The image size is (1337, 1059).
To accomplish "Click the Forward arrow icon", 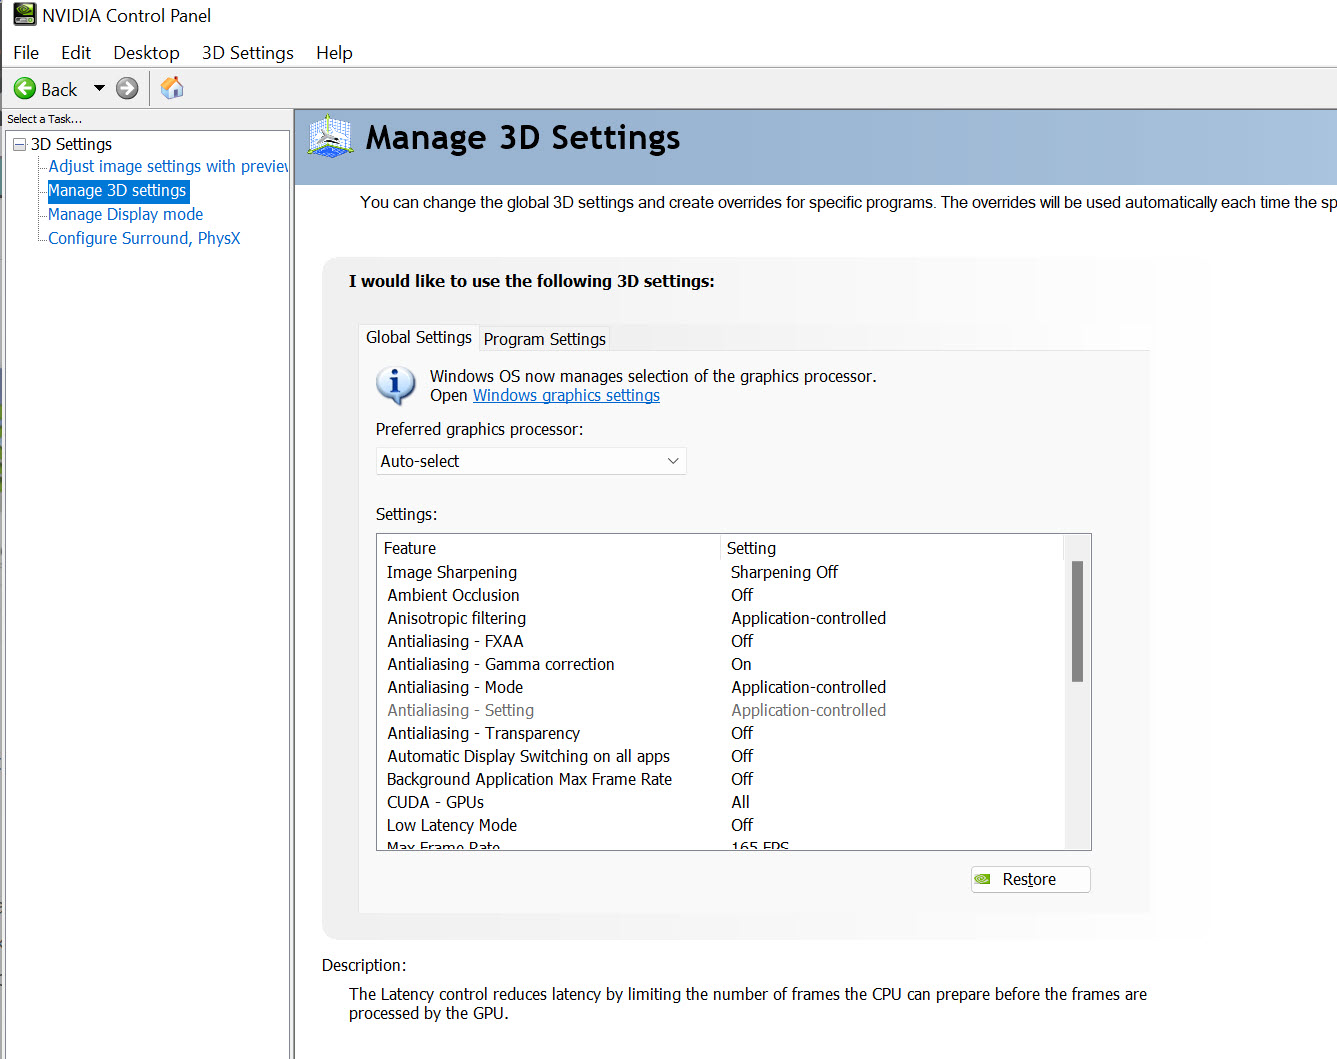I will (127, 88).
